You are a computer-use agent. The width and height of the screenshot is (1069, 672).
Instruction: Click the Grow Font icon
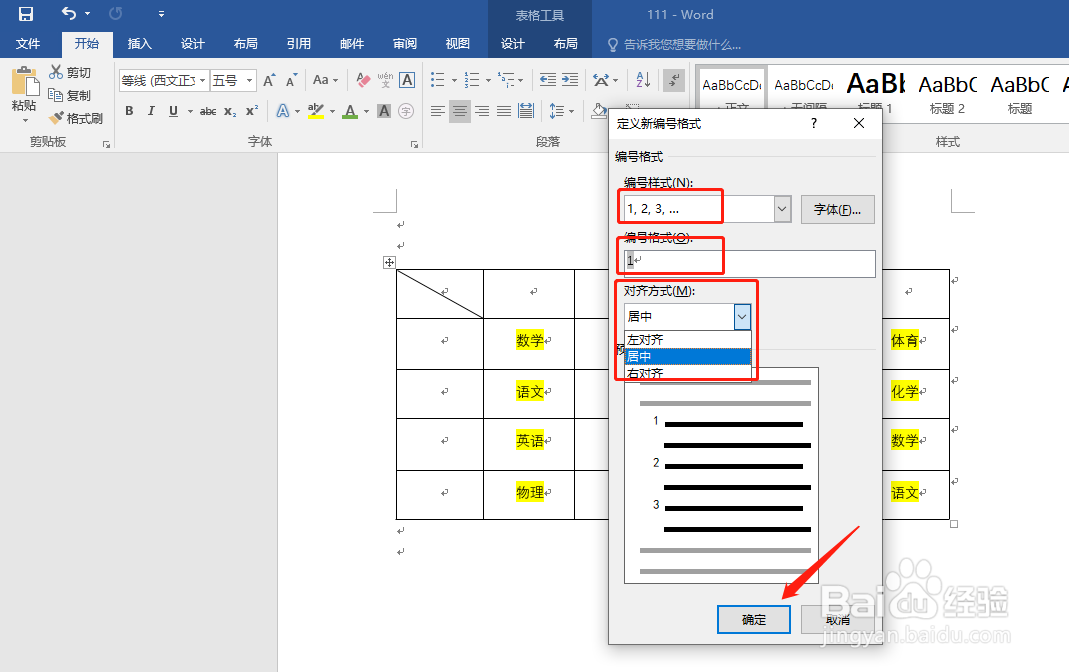(x=269, y=80)
